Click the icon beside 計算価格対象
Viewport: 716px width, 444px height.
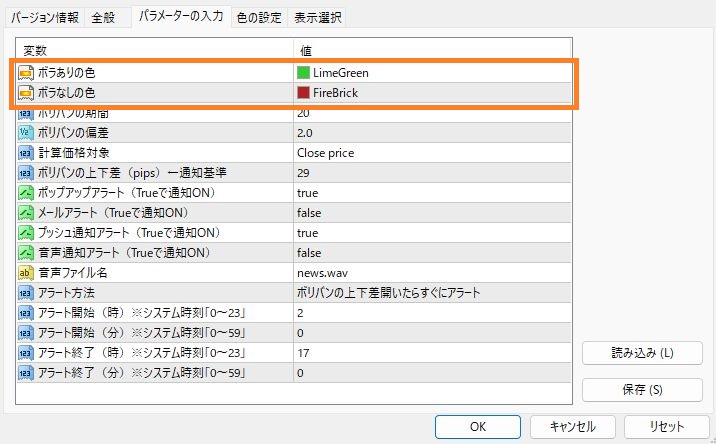(x=27, y=153)
